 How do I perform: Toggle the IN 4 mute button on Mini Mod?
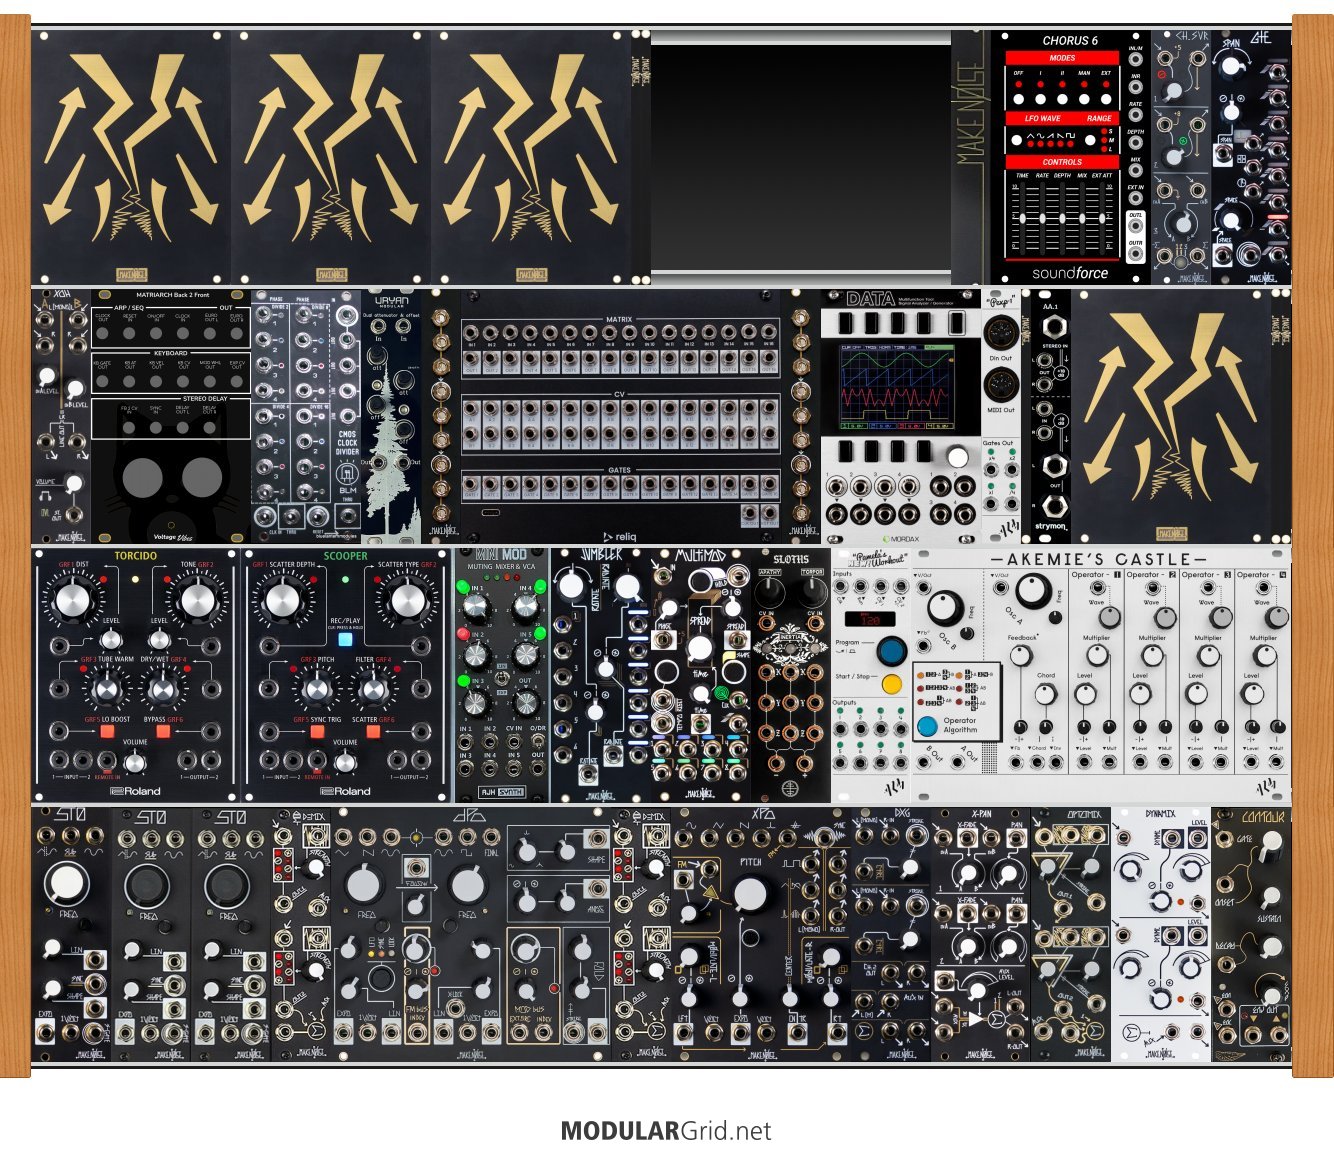[x=540, y=588]
